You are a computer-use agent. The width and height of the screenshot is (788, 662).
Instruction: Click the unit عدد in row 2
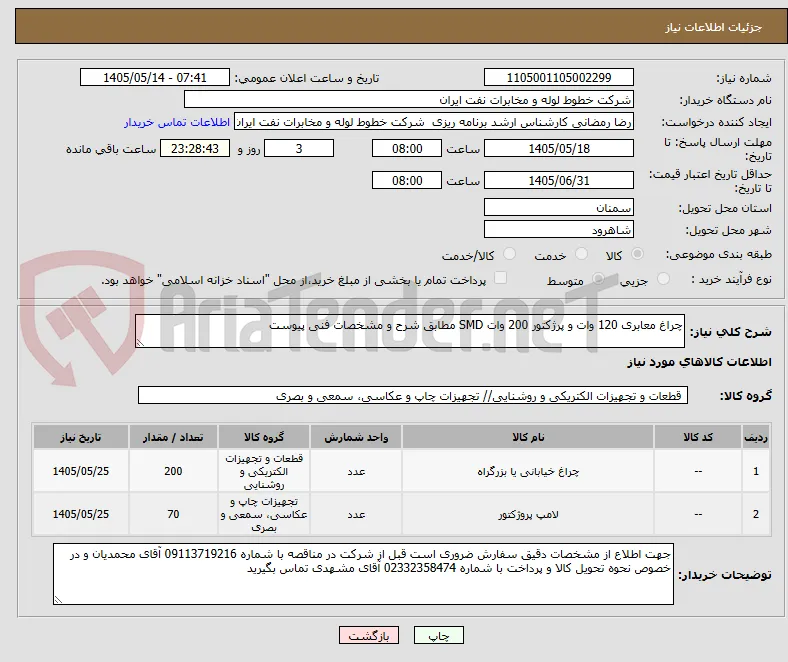[x=356, y=514]
